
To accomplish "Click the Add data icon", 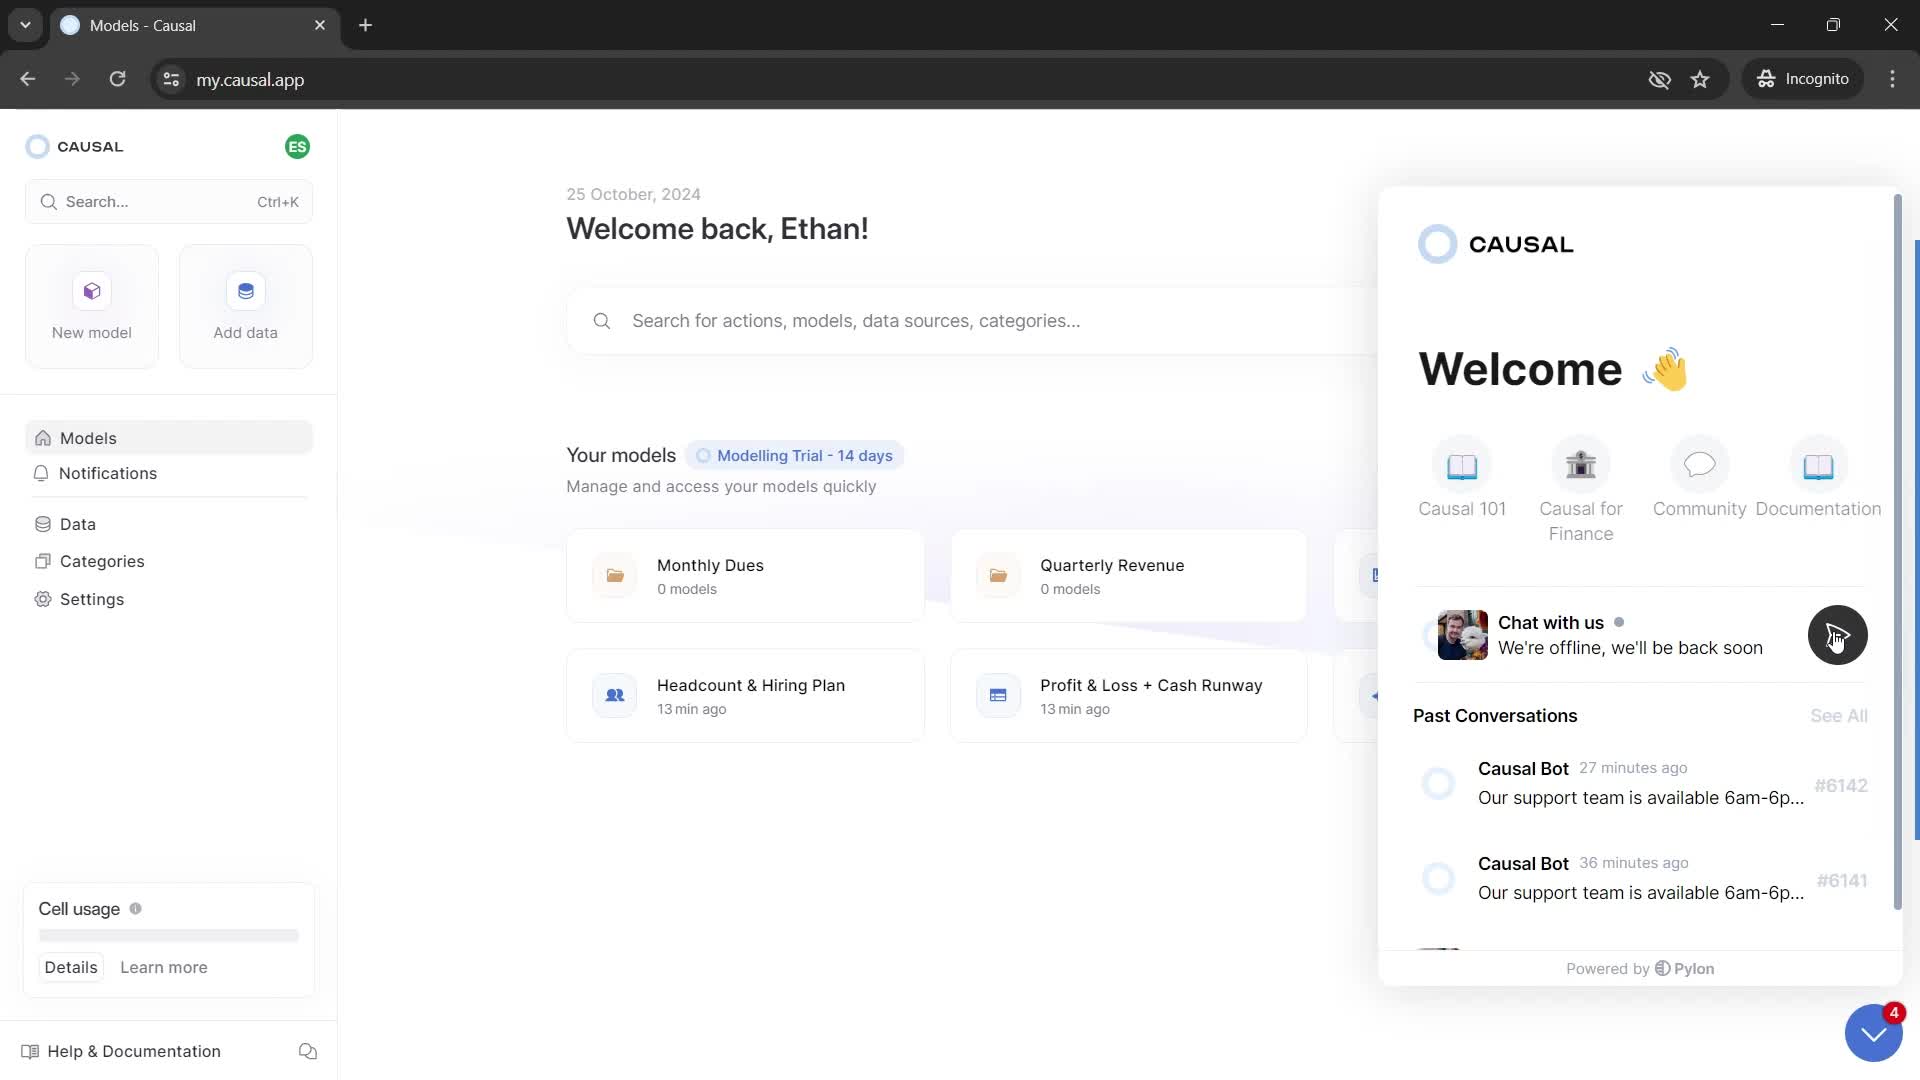I will [x=244, y=290].
